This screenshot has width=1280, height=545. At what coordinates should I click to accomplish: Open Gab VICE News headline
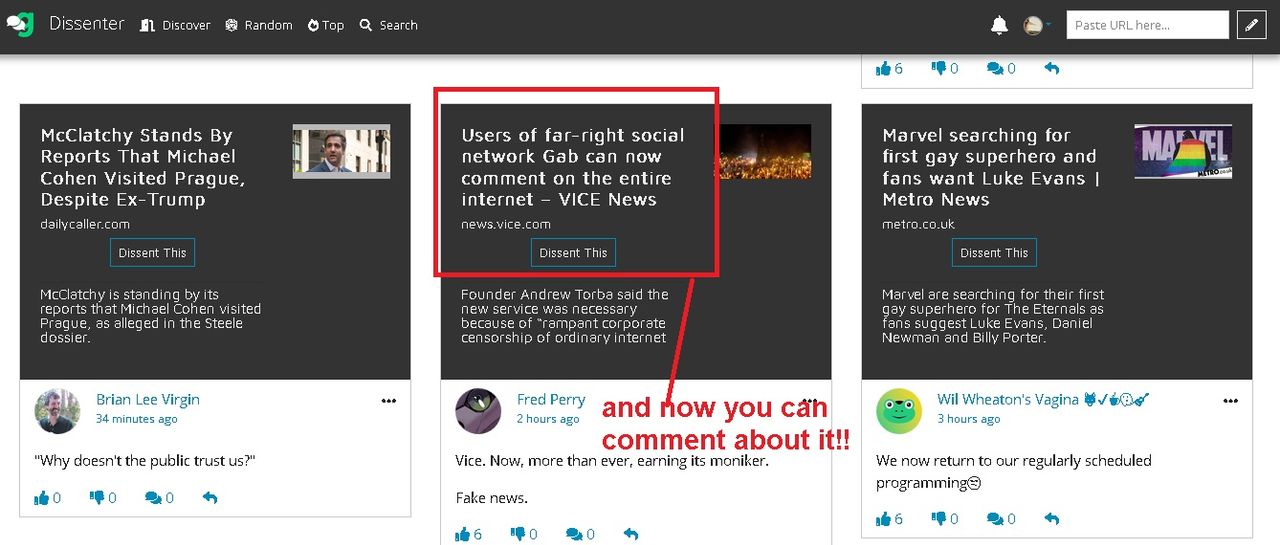pos(573,167)
